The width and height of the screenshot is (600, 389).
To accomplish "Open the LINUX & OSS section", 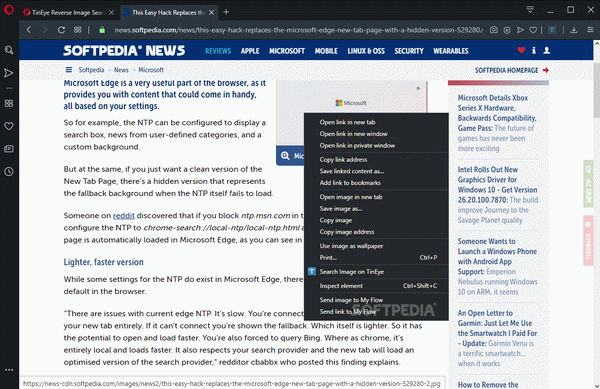I will [x=366, y=51].
